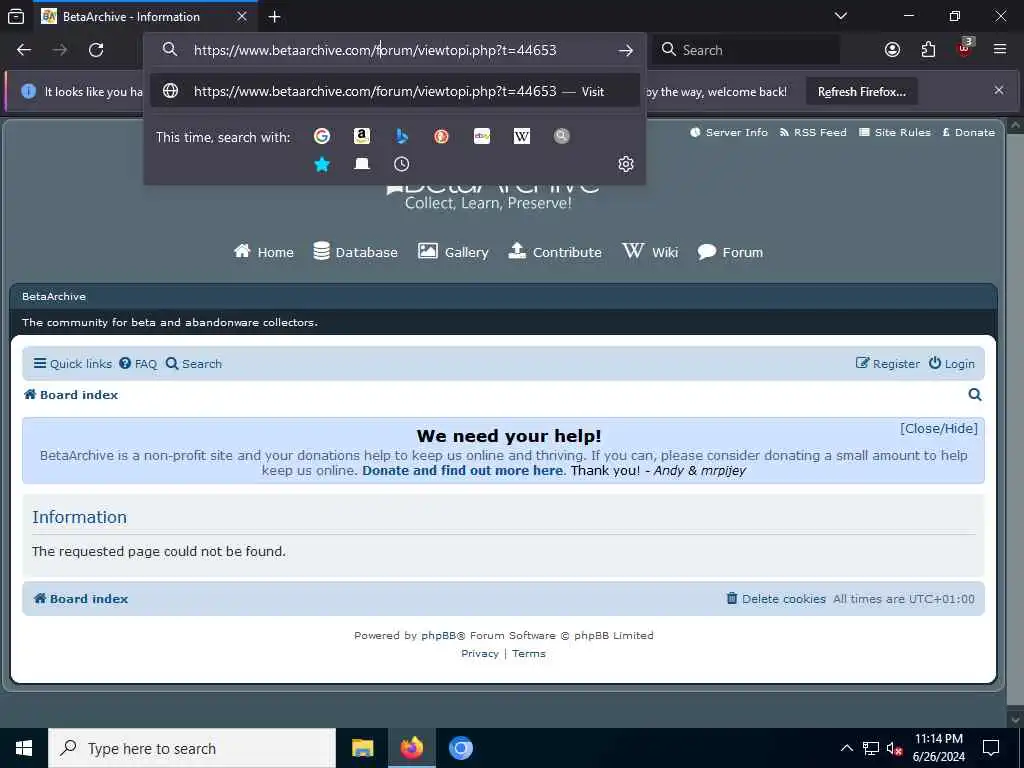Open the RSS Feed link
The image size is (1024, 768).
tap(813, 133)
